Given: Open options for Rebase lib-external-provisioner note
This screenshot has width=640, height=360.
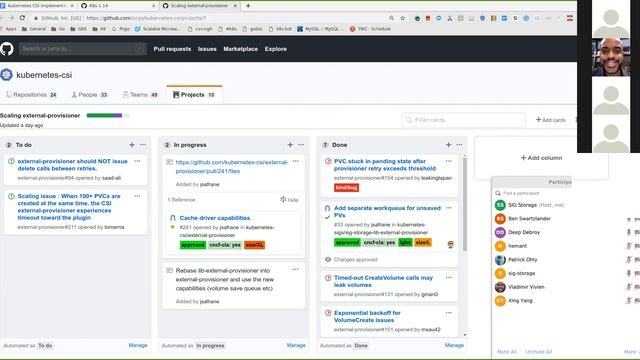Looking at the screenshot, I should point(296,269).
